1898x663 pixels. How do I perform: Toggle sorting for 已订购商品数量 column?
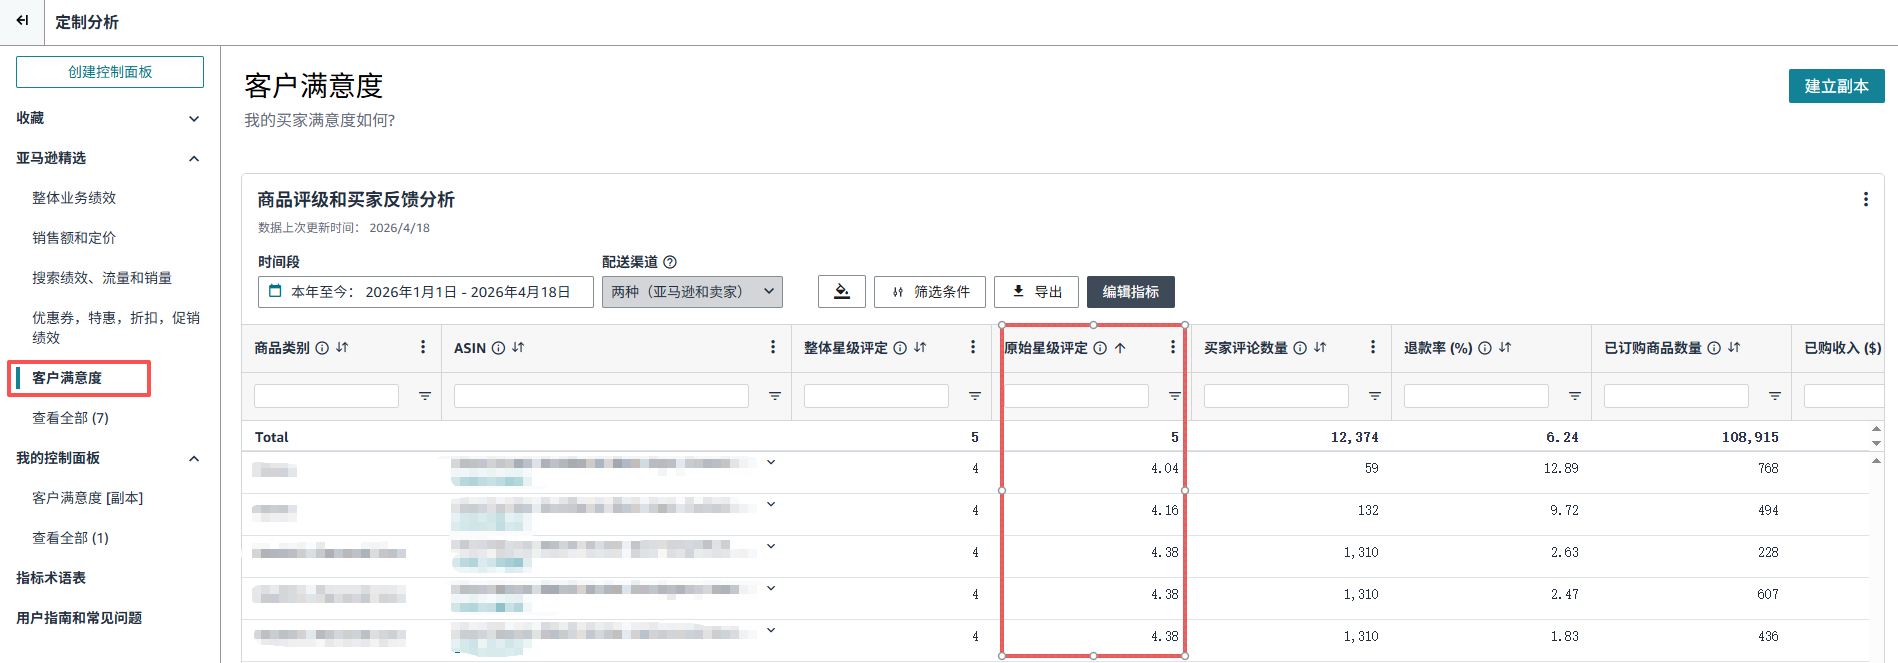tap(1734, 348)
